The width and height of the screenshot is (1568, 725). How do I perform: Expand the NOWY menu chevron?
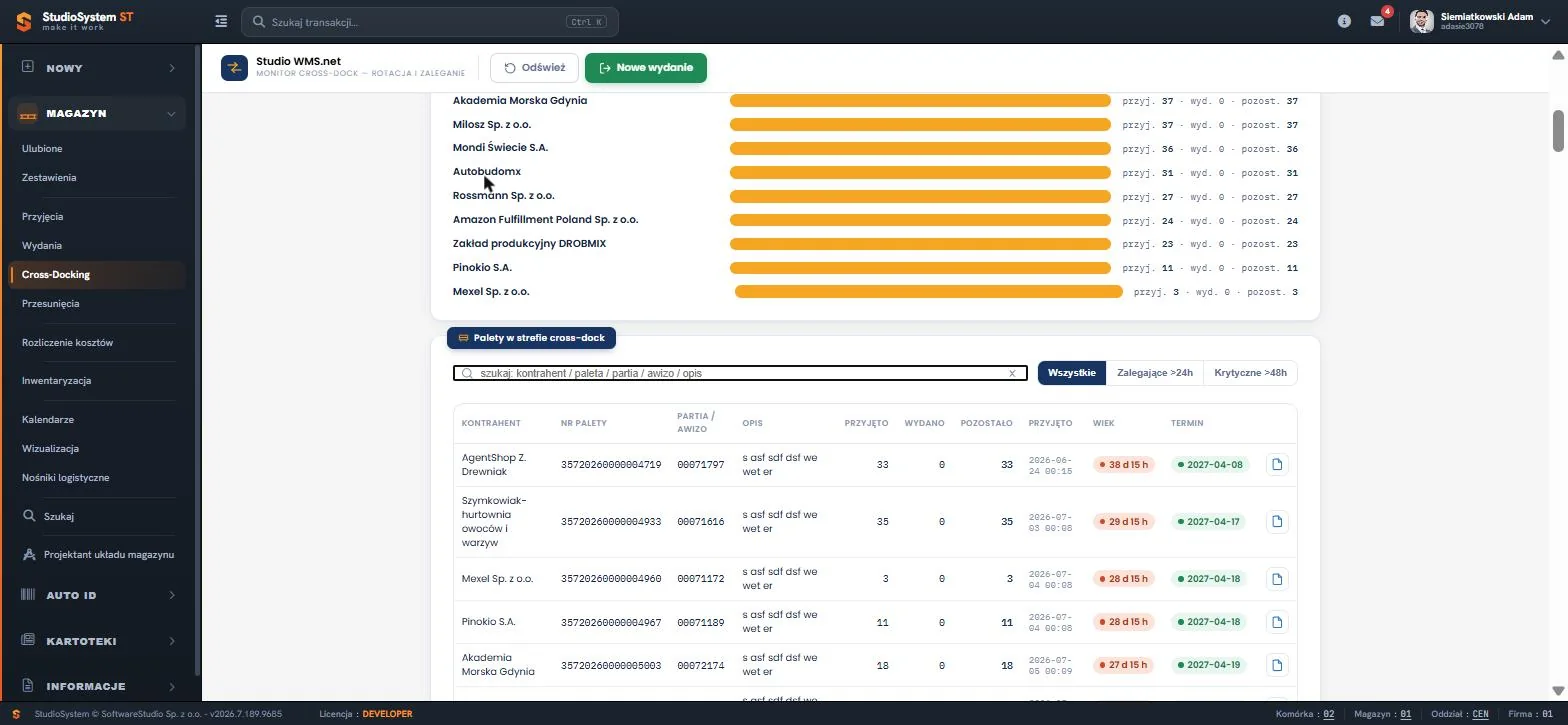[x=172, y=68]
